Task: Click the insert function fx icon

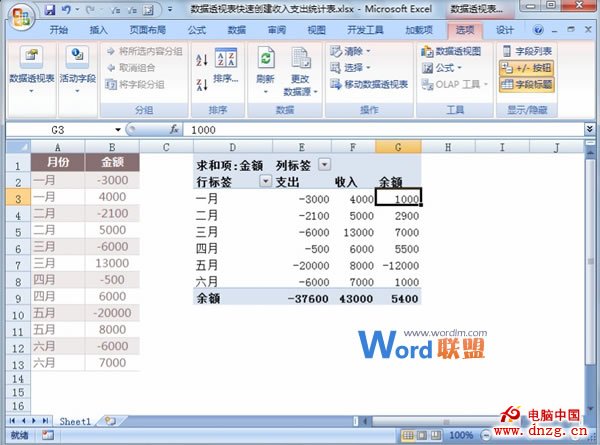Action: 174,130
